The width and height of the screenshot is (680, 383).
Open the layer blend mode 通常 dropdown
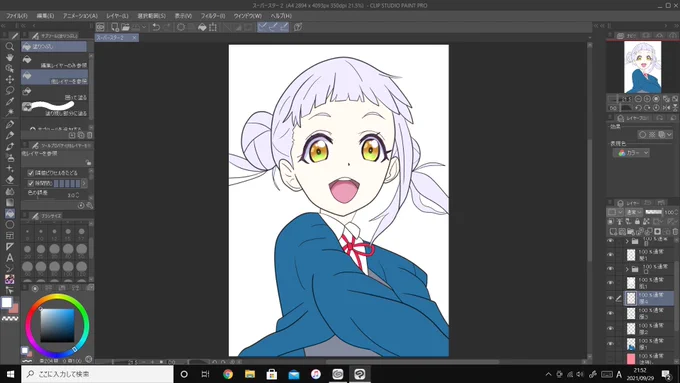coord(634,212)
